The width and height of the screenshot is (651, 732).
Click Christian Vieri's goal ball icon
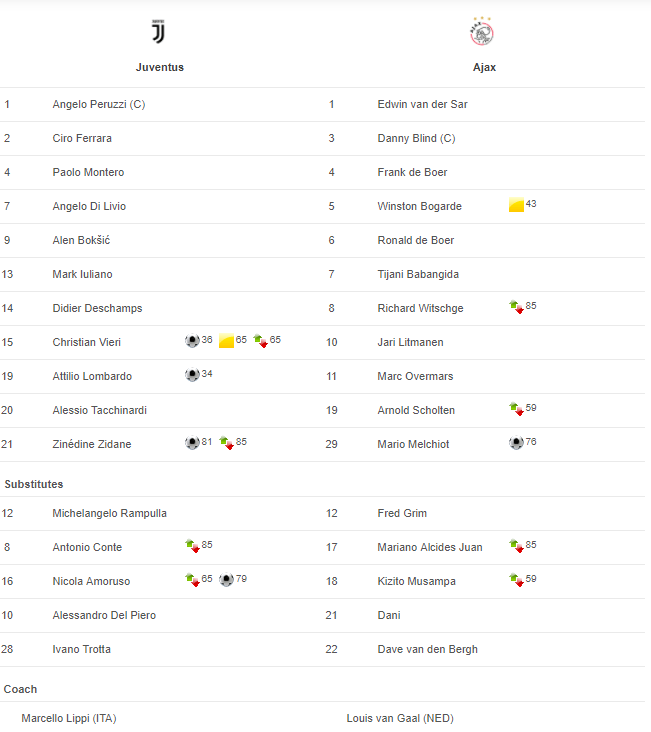pyautogui.click(x=192, y=341)
